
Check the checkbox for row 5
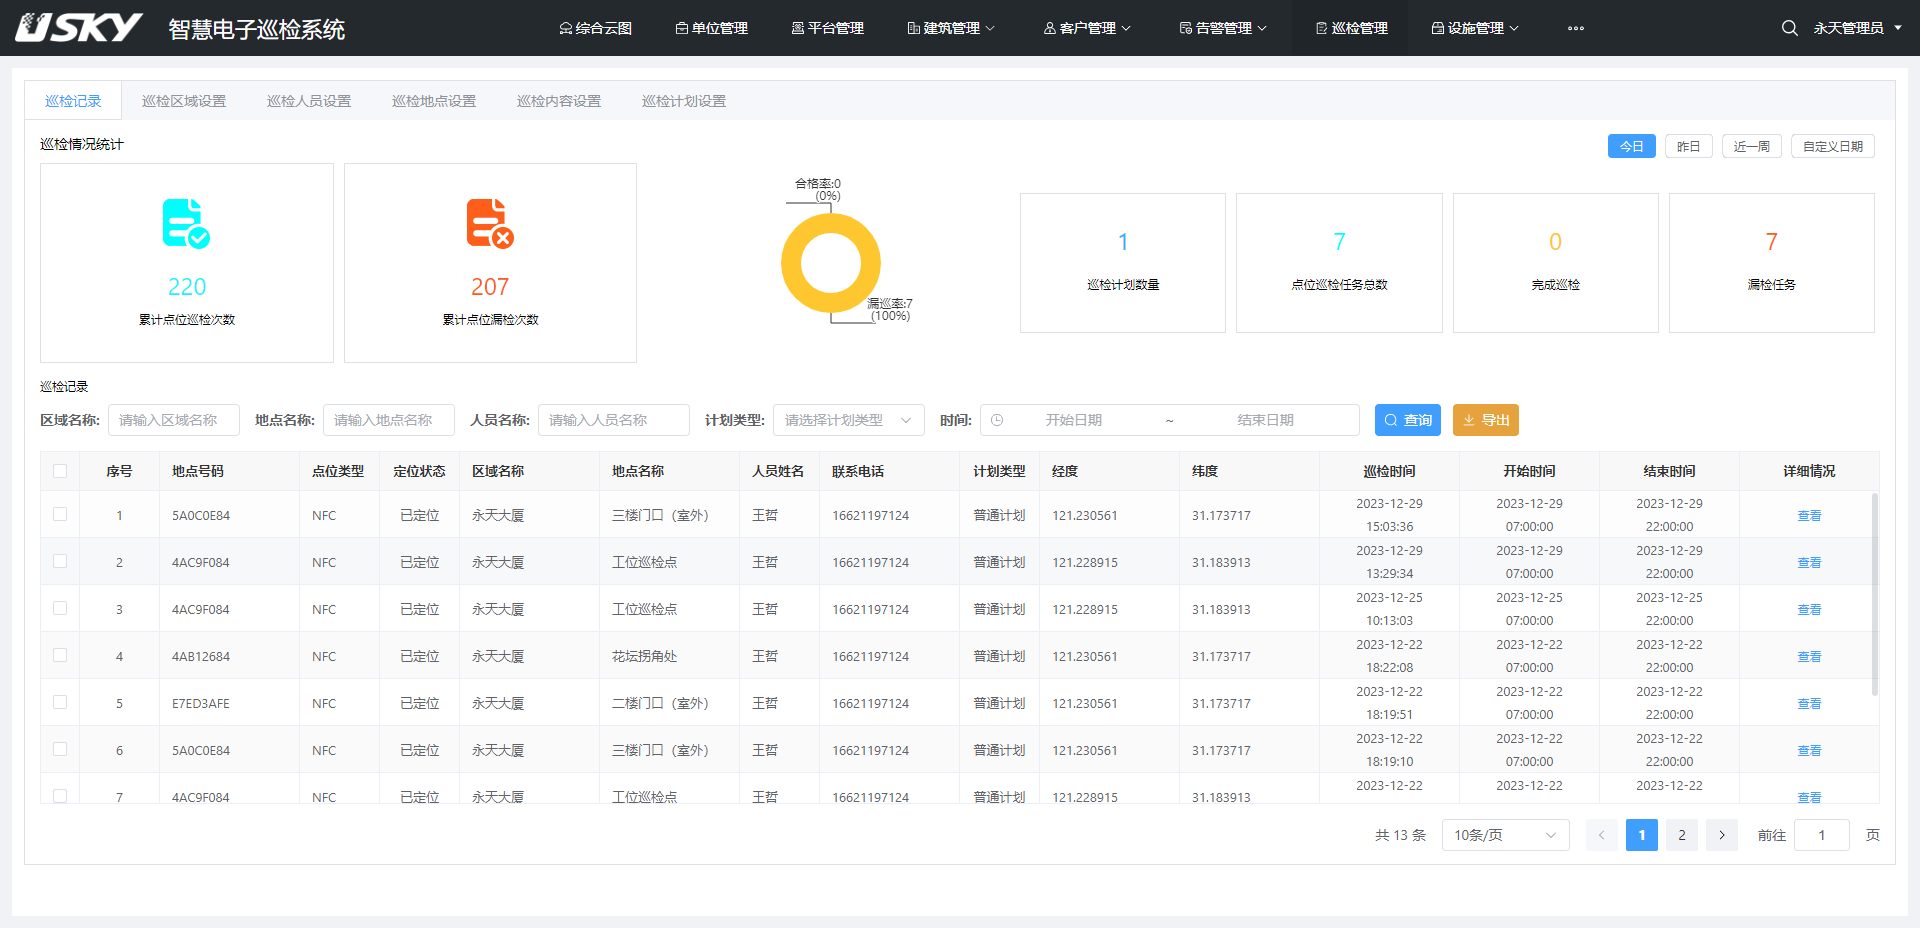(x=60, y=702)
